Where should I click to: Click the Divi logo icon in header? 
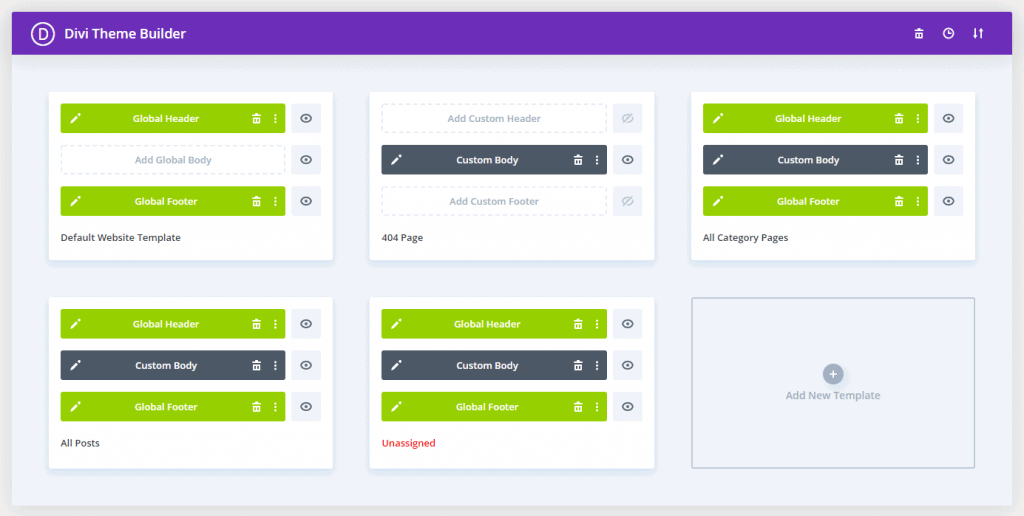42,34
